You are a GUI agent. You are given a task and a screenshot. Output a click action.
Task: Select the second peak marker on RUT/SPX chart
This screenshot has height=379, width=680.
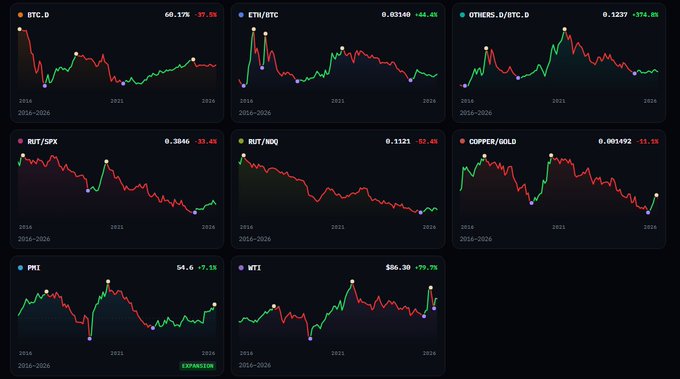pyautogui.click(x=106, y=161)
